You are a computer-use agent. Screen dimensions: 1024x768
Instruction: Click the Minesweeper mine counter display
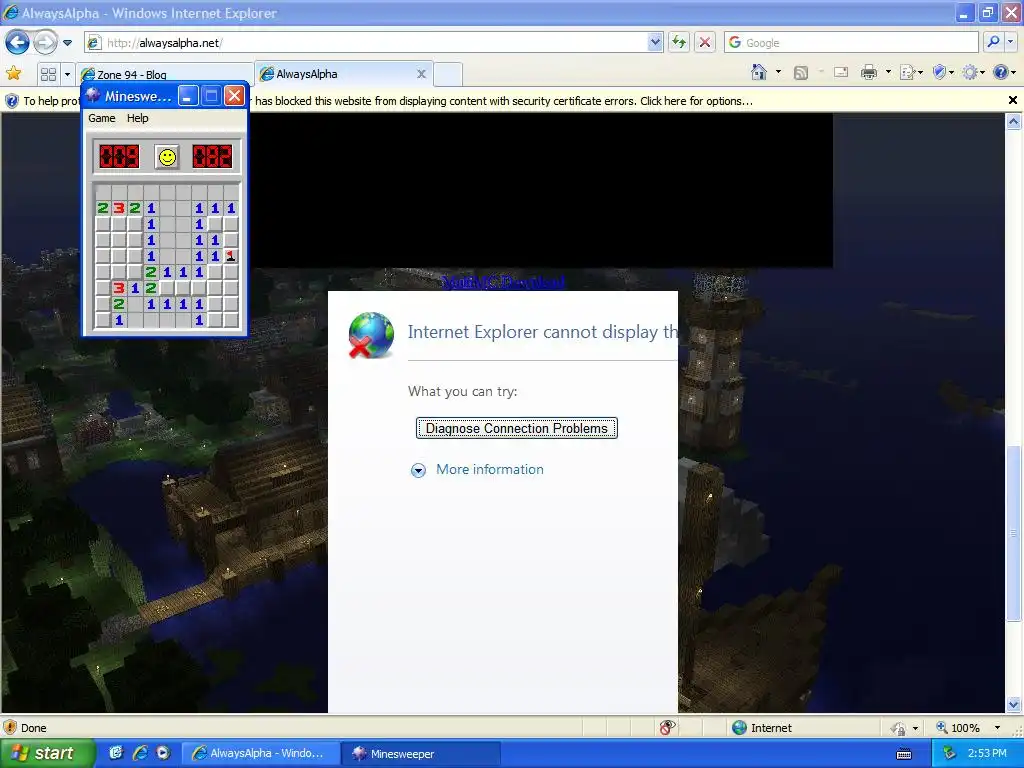click(x=119, y=157)
